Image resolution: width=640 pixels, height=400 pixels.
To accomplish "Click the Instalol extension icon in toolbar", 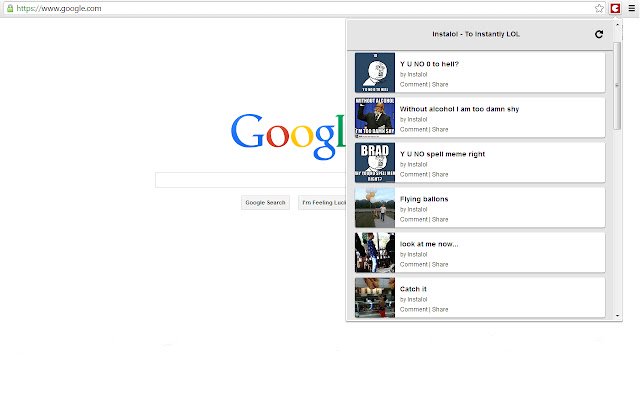I will 615,8.
